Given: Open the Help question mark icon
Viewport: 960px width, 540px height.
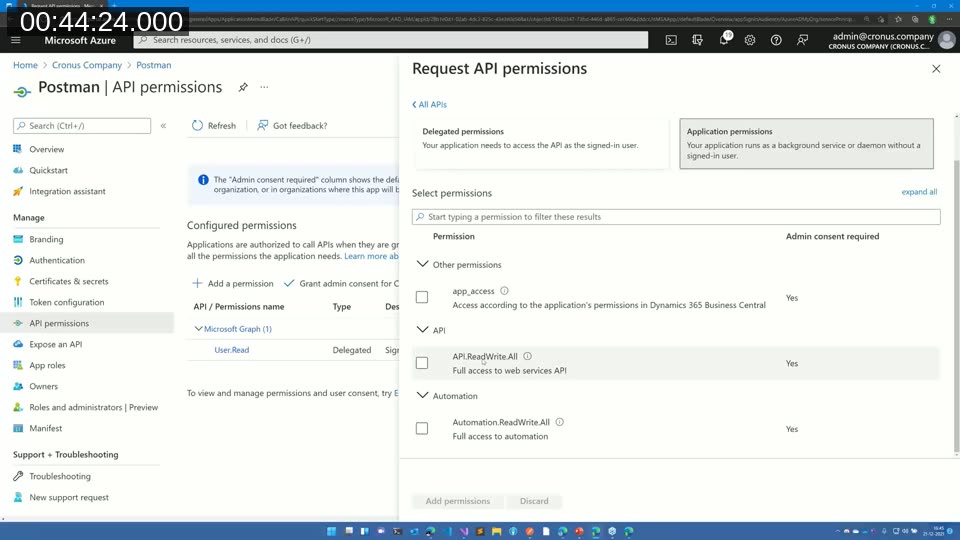Looking at the screenshot, I should click(776, 40).
